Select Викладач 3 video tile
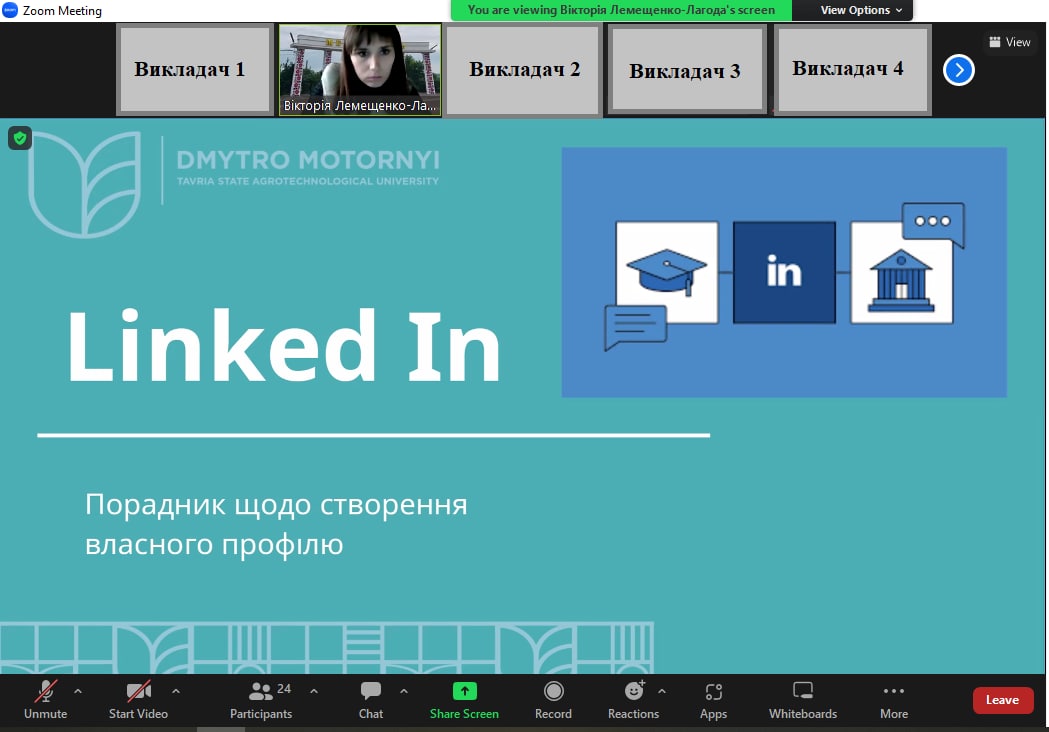 click(x=686, y=70)
